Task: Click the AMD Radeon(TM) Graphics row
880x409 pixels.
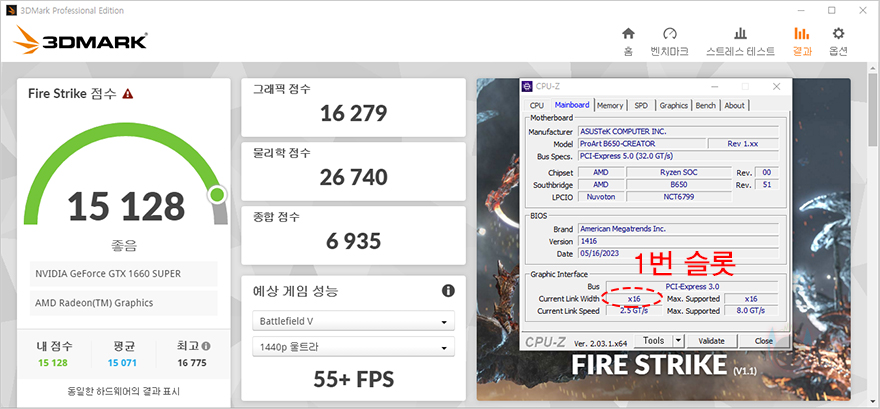Action: pos(123,303)
